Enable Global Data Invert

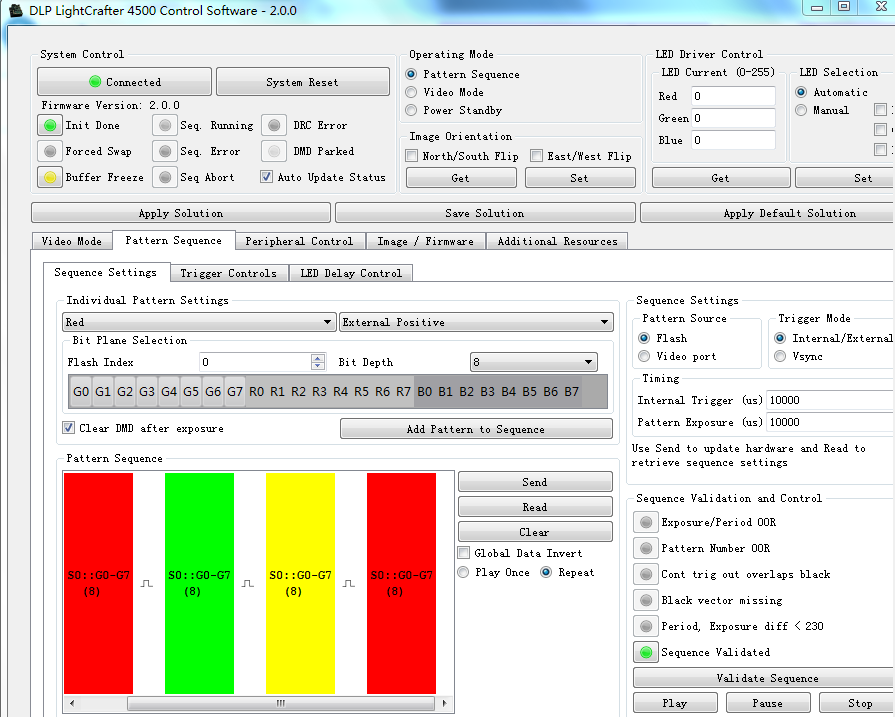(x=463, y=553)
